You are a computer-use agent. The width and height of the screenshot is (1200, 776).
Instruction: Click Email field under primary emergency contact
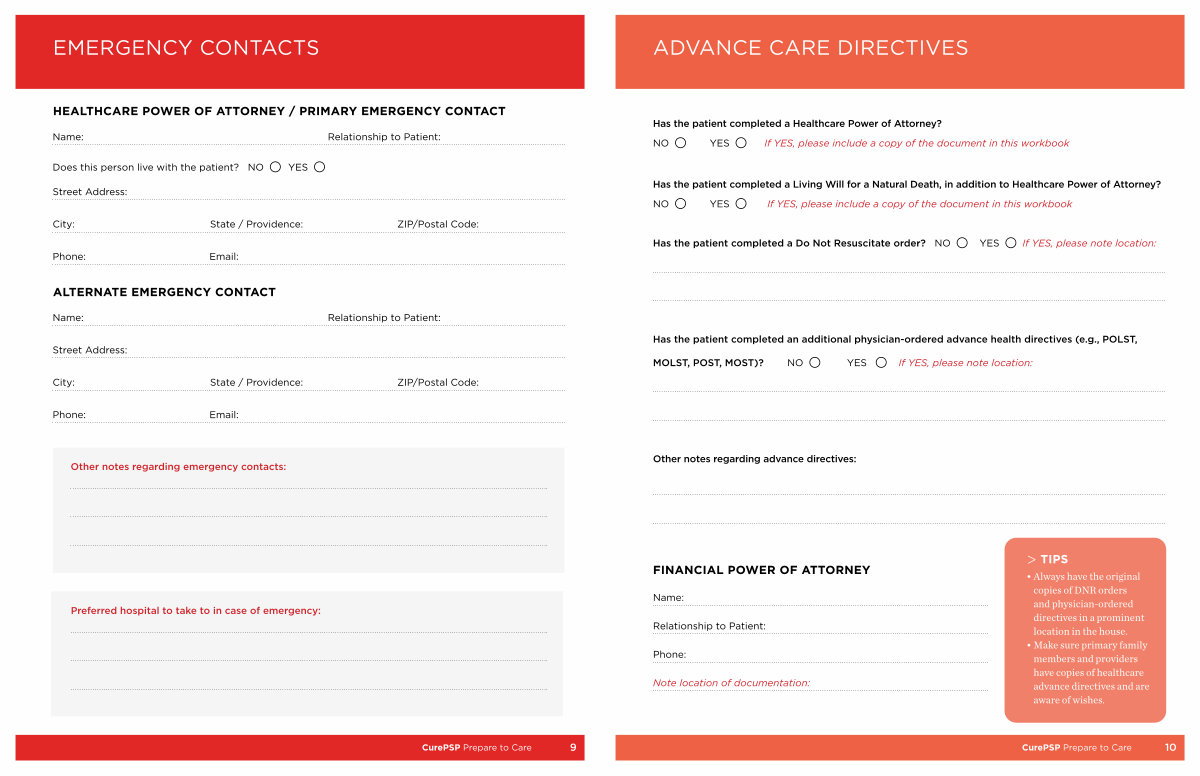pos(400,257)
